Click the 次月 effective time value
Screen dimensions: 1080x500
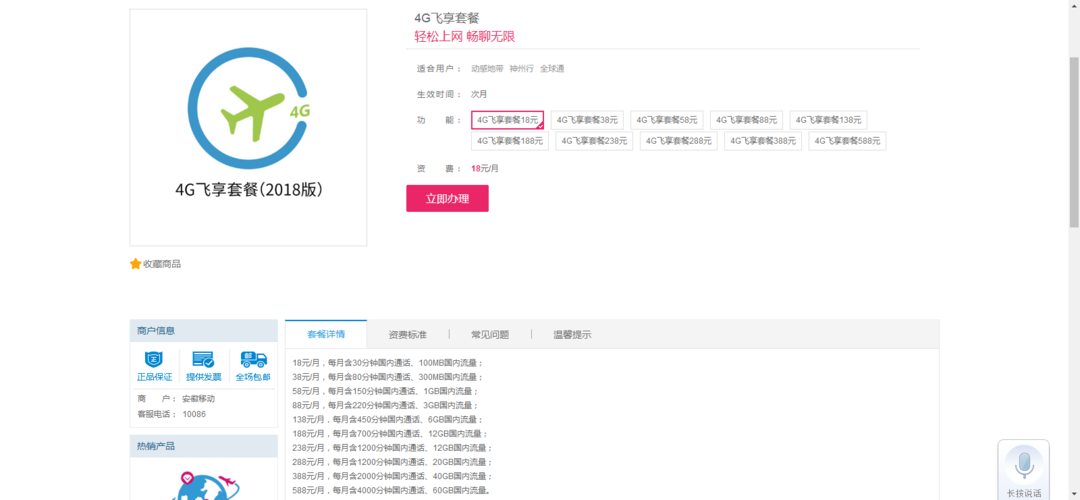pos(479,94)
